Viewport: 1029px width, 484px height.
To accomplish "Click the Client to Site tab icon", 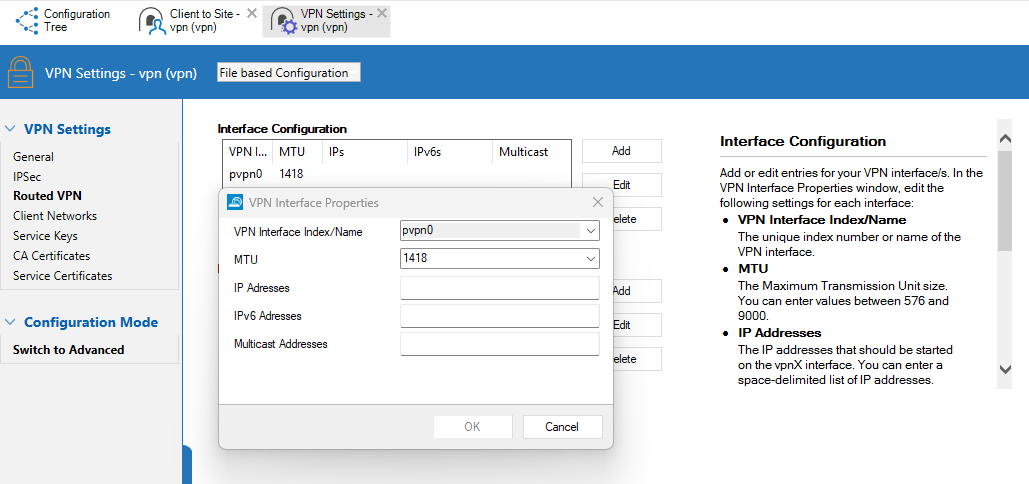I will coord(152,21).
